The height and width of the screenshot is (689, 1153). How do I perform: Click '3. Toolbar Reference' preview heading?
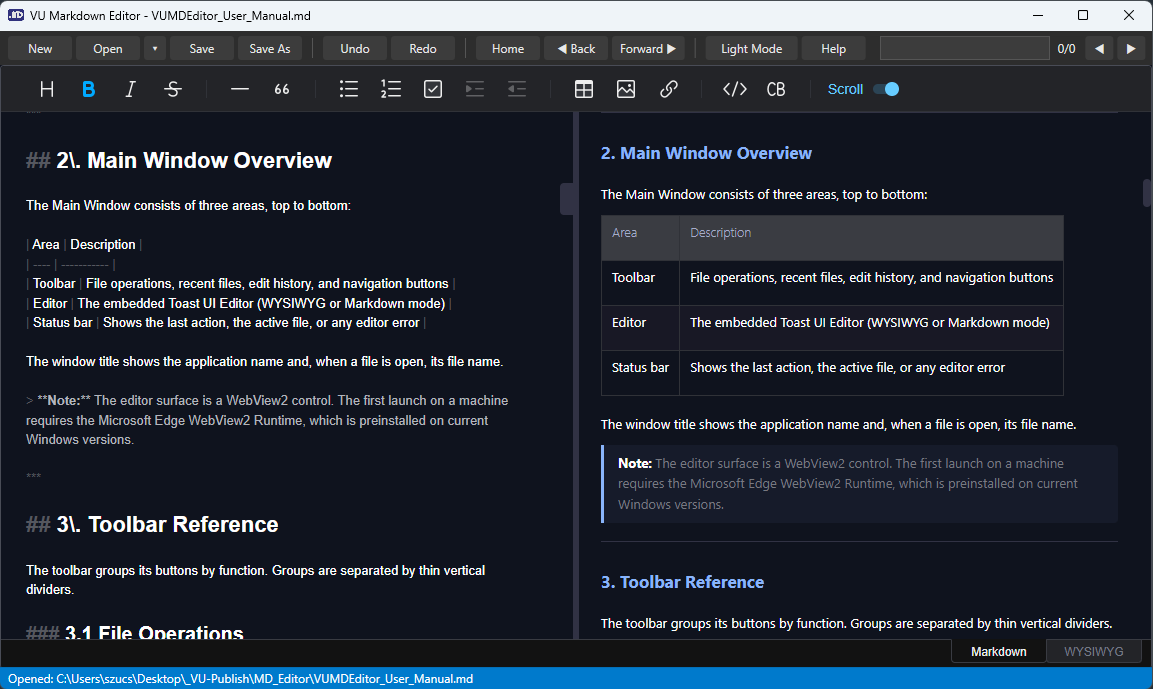coord(682,582)
